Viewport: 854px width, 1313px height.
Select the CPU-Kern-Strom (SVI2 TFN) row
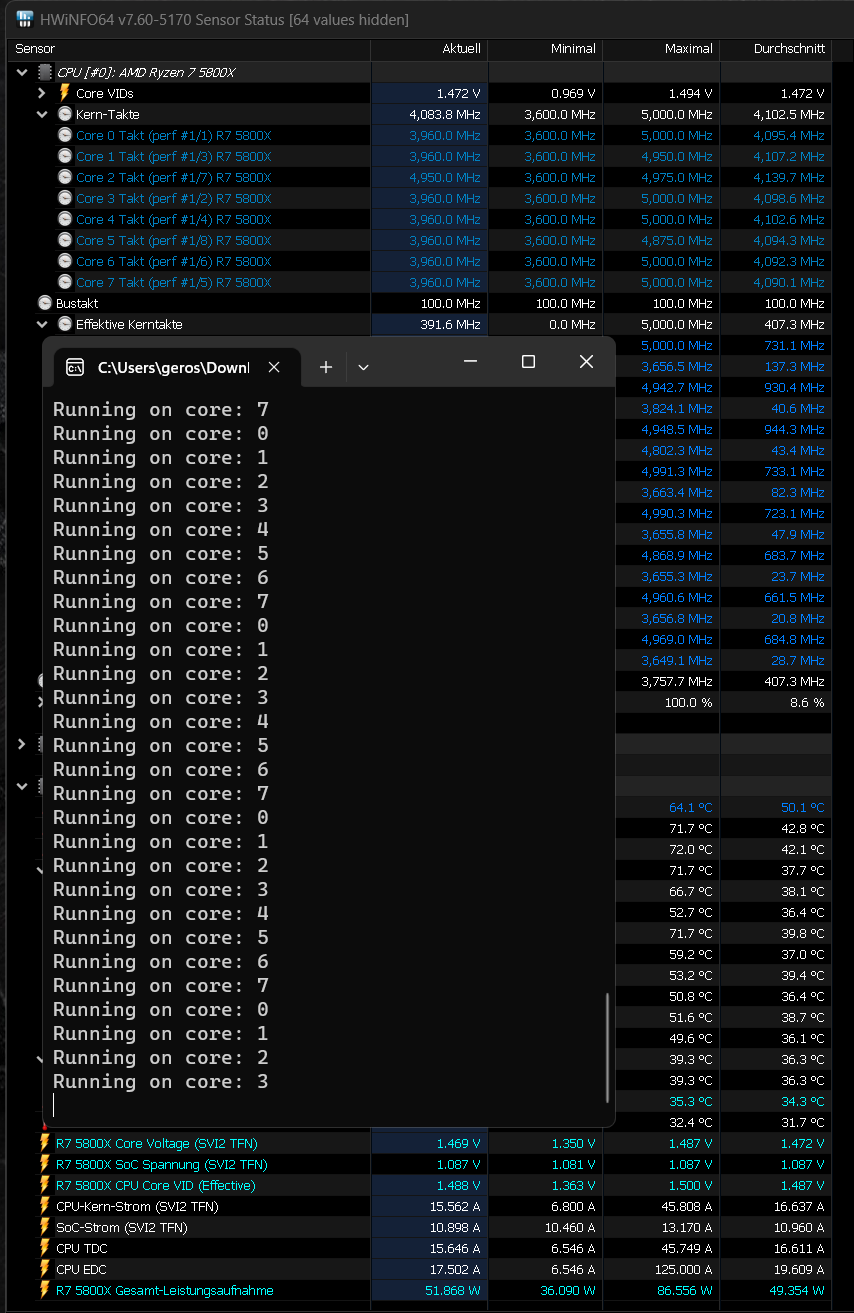tap(421, 1206)
